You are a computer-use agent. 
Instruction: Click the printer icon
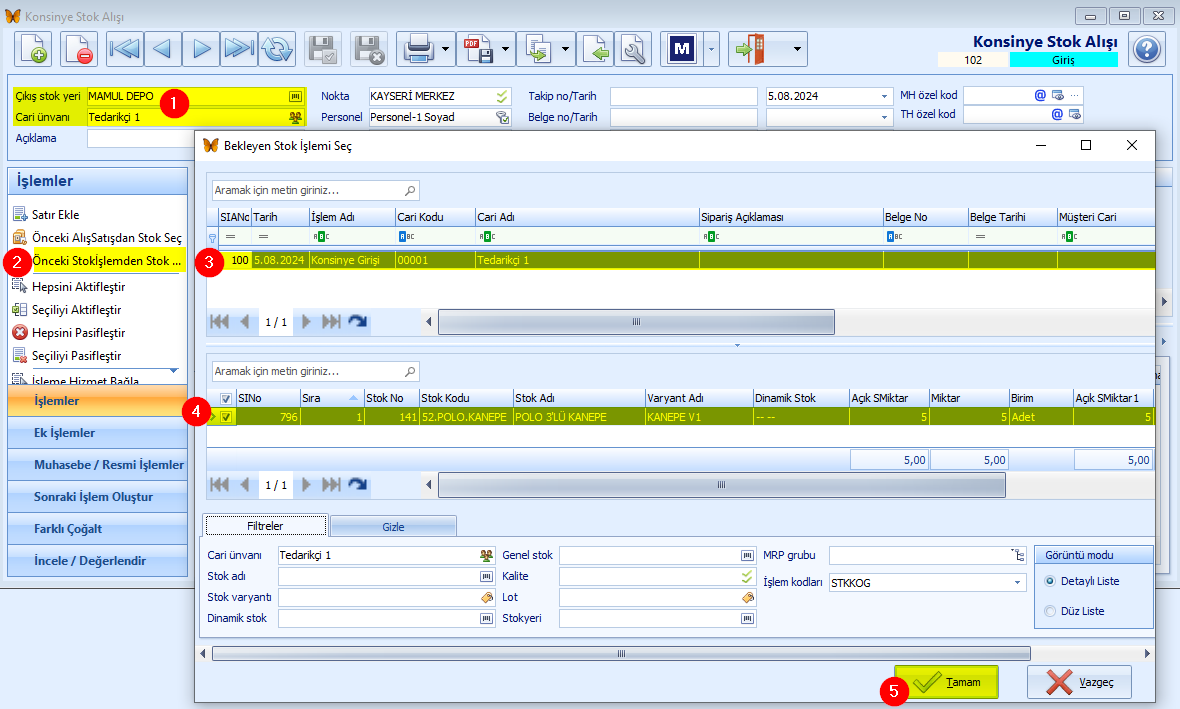(x=418, y=50)
